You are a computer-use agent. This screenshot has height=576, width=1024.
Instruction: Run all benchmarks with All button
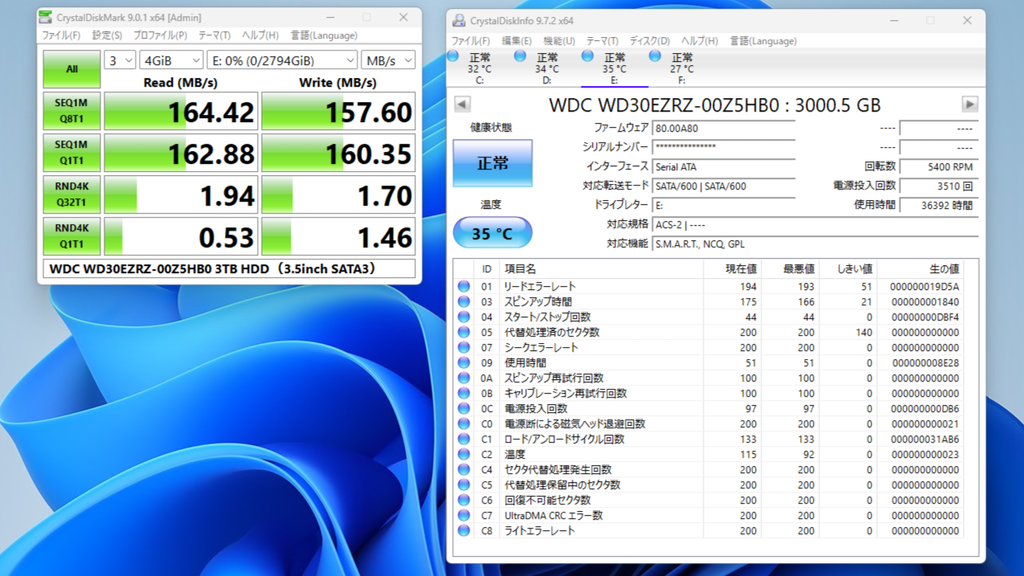click(x=72, y=69)
